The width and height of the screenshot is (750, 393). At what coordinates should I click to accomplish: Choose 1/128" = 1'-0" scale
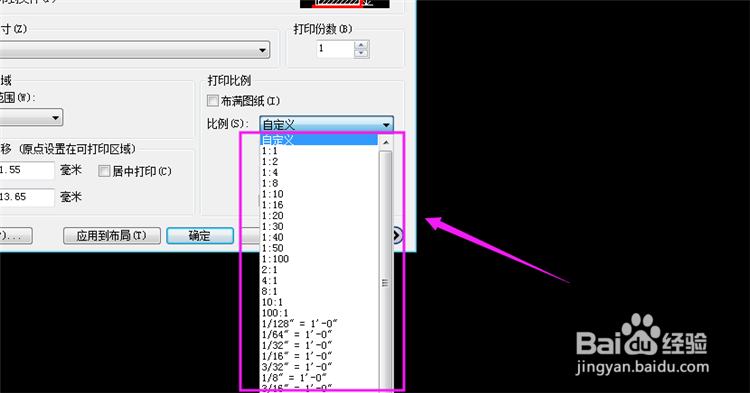[319, 324]
